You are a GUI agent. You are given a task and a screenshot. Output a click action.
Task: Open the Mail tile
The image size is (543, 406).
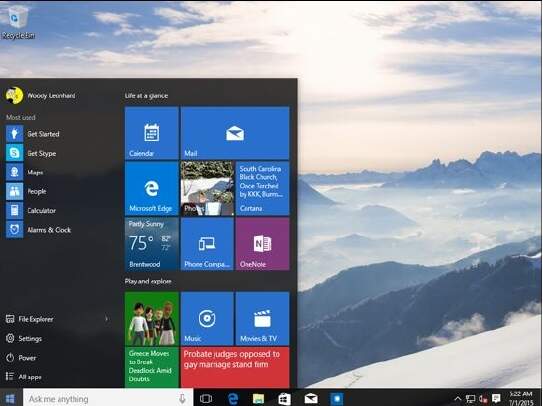point(235,133)
